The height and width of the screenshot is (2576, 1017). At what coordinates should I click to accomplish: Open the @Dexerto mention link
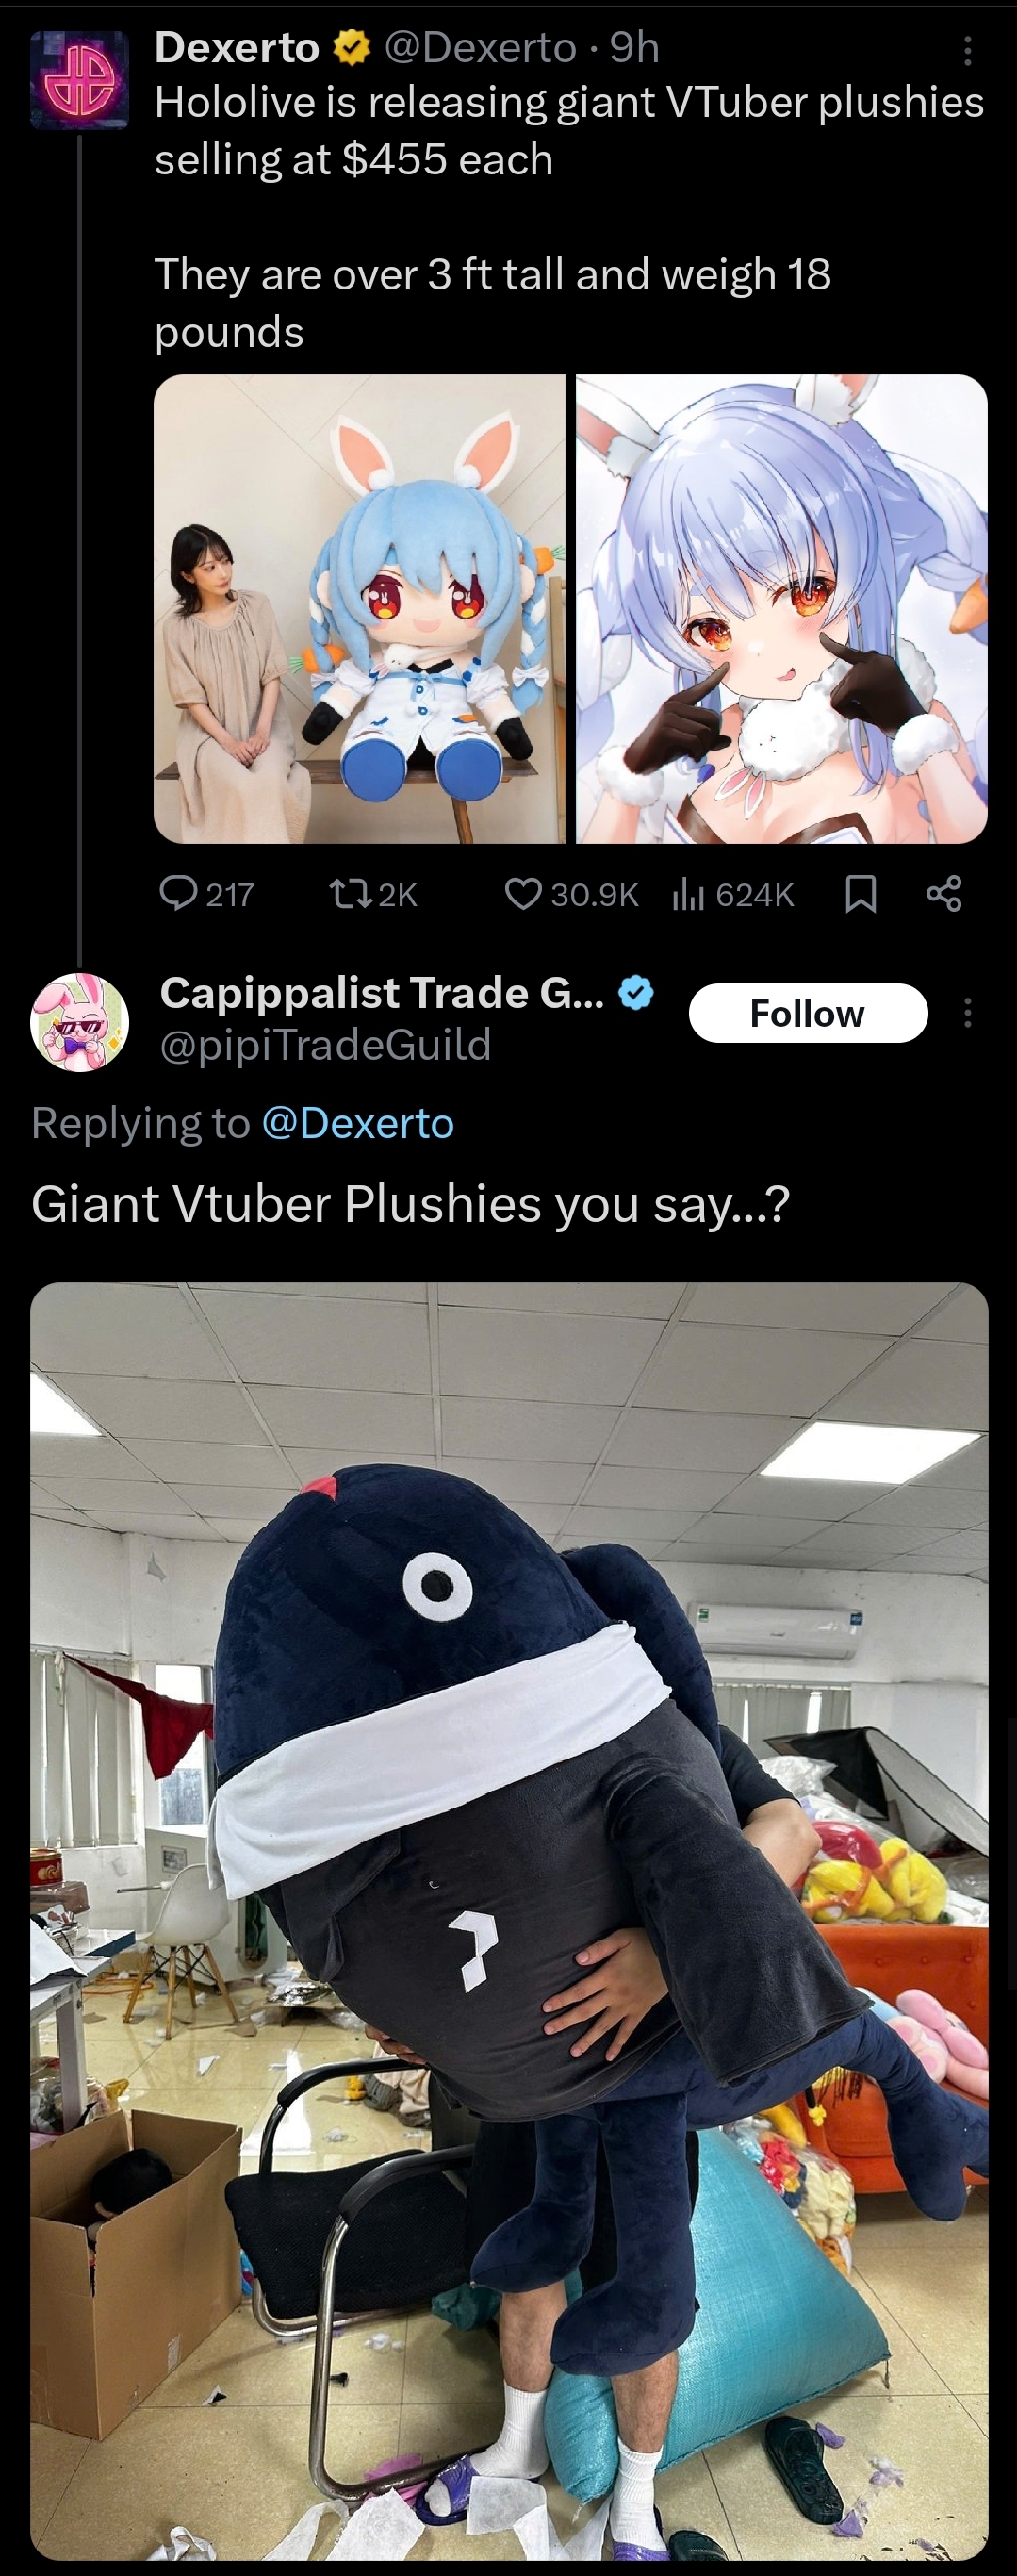tap(358, 1123)
